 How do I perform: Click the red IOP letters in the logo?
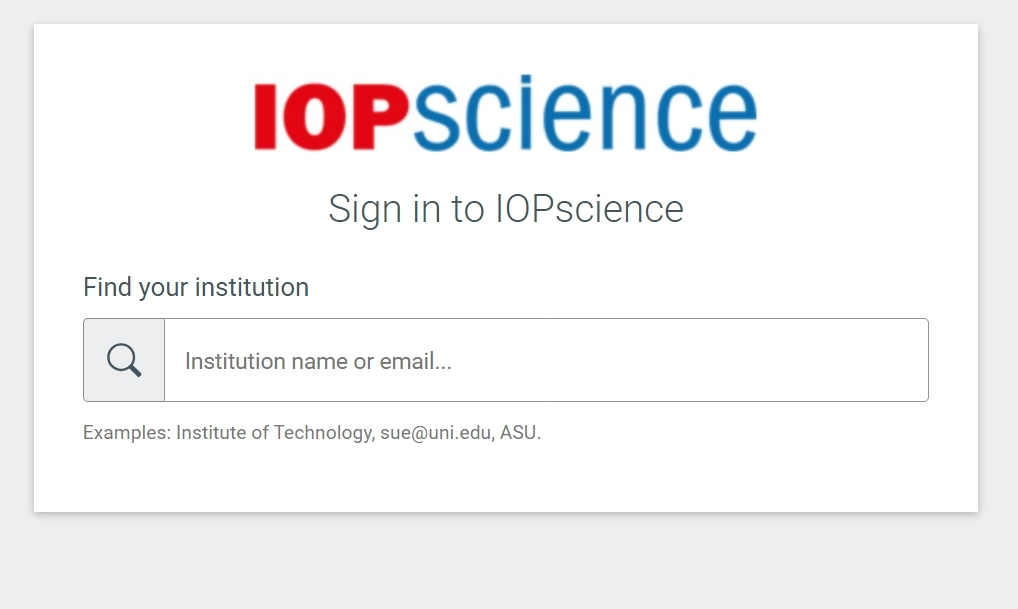[x=330, y=117]
